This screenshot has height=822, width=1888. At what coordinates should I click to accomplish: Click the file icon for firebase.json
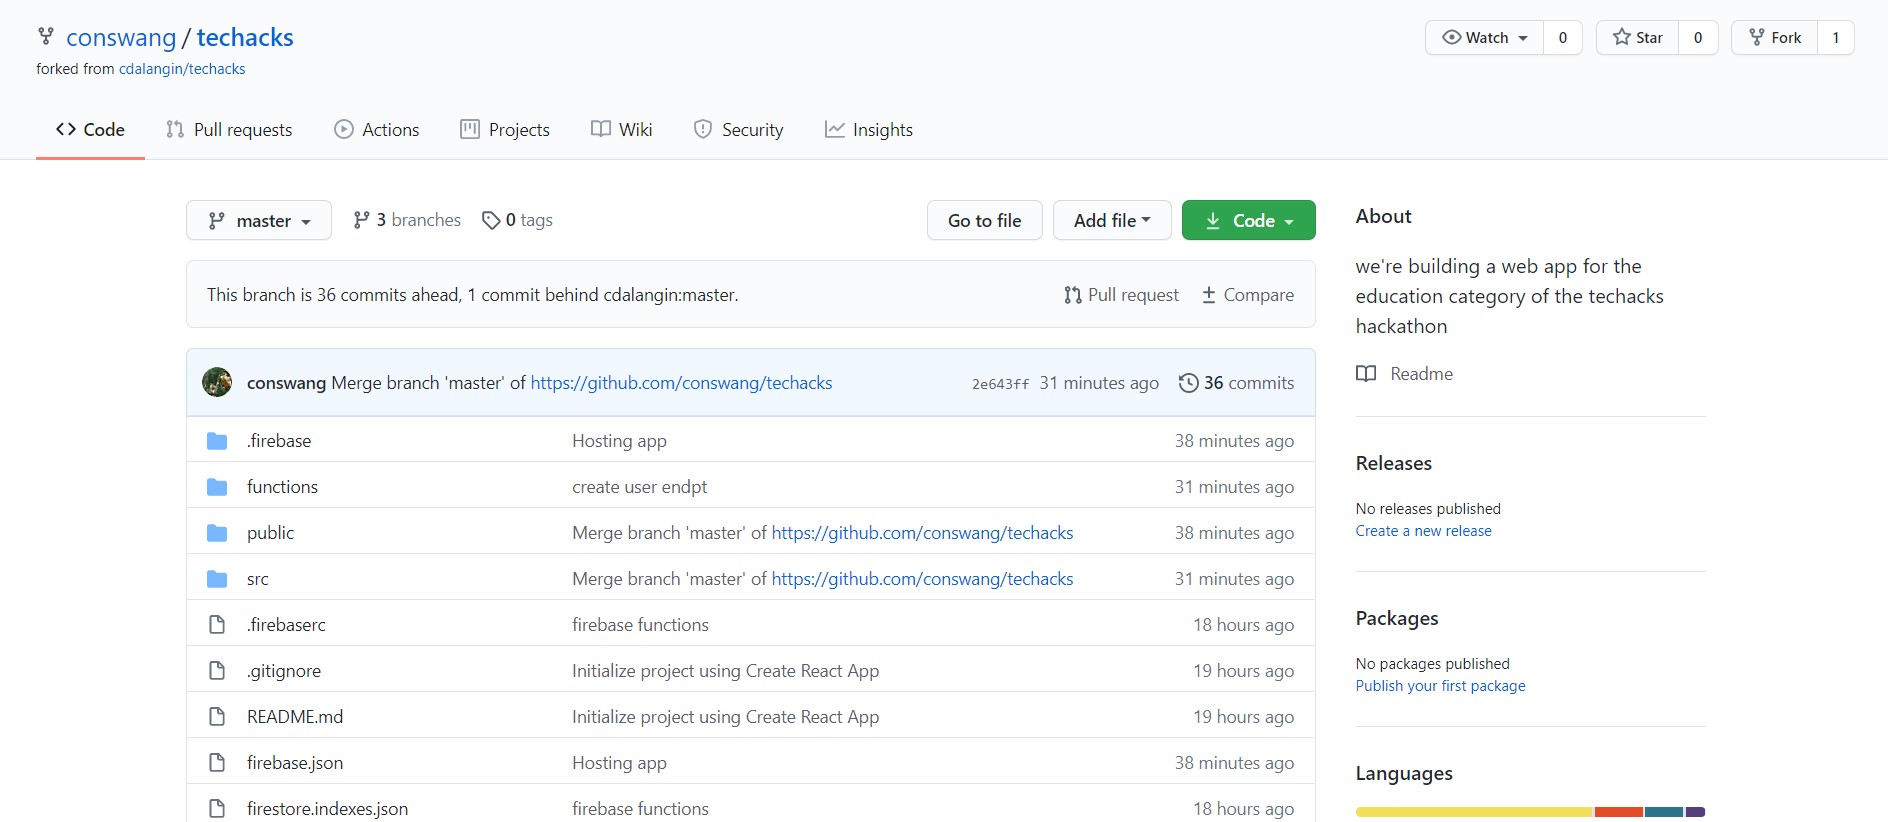pos(217,763)
